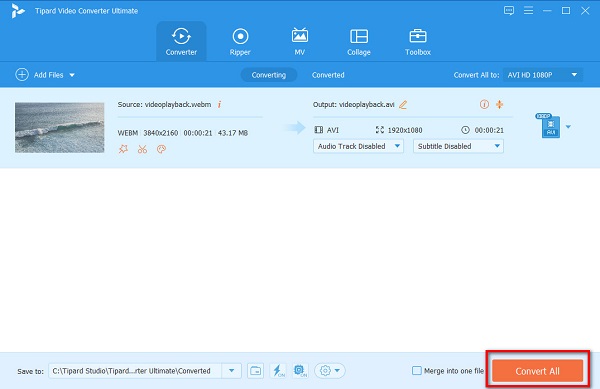This screenshot has height=389, width=600.
Task: Click the scissors cut icon
Action: [142, 149]
